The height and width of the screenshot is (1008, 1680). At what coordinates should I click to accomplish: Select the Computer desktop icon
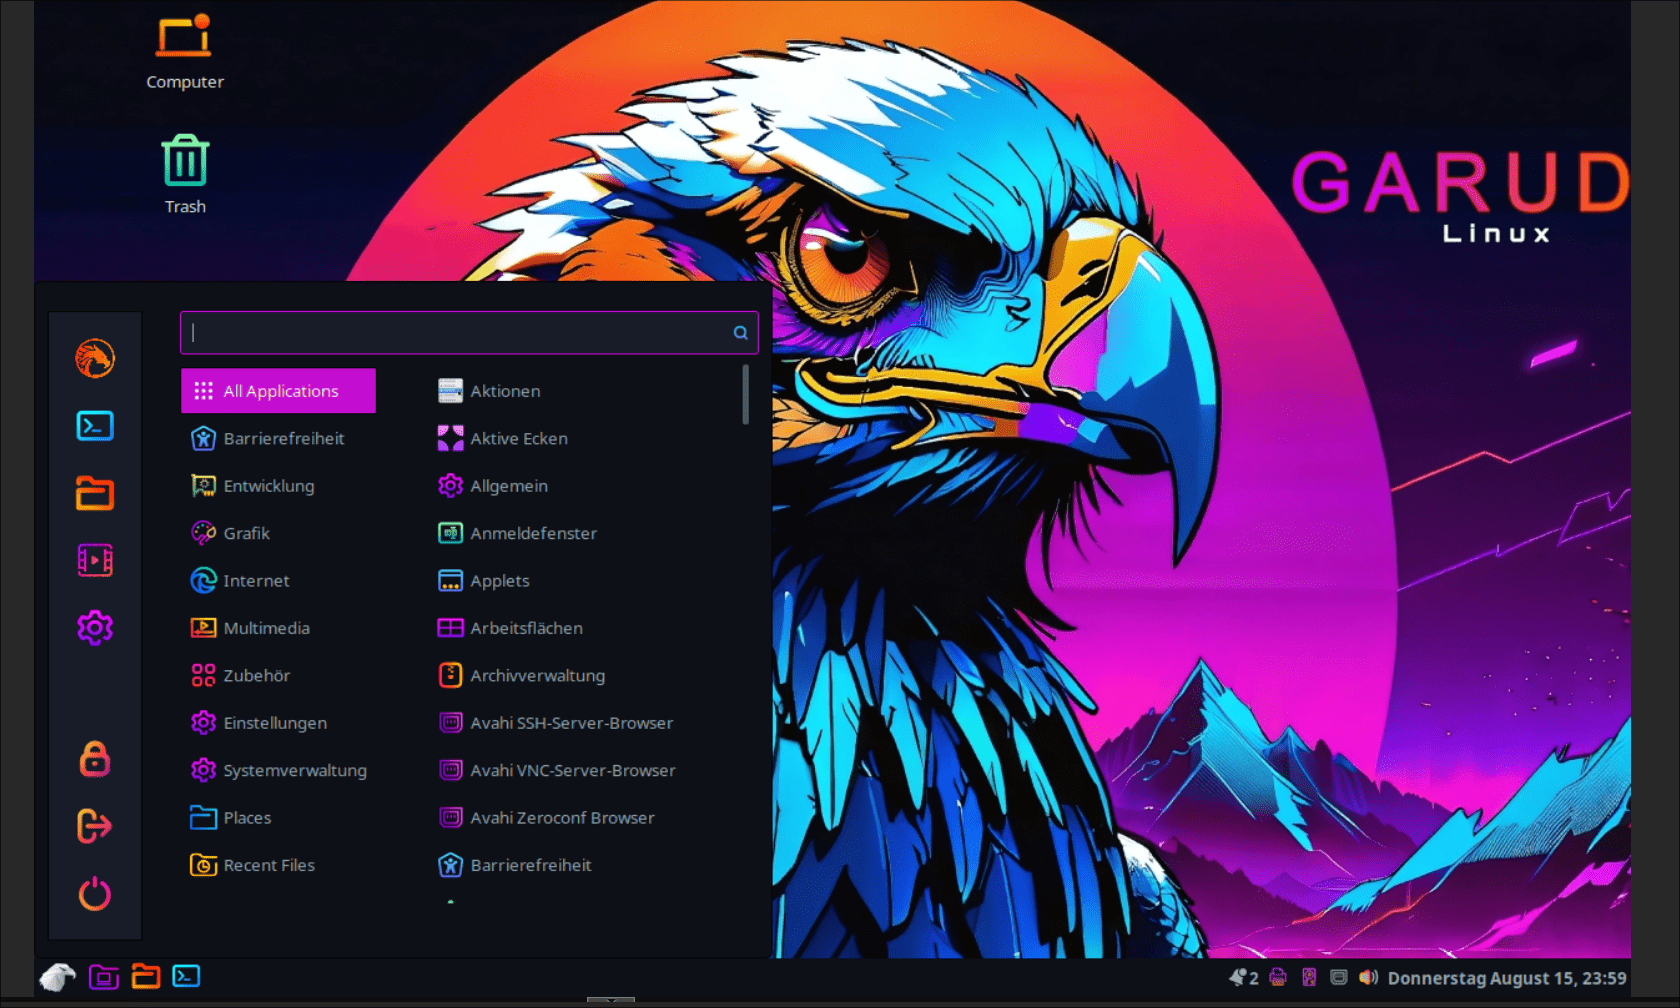185,52
